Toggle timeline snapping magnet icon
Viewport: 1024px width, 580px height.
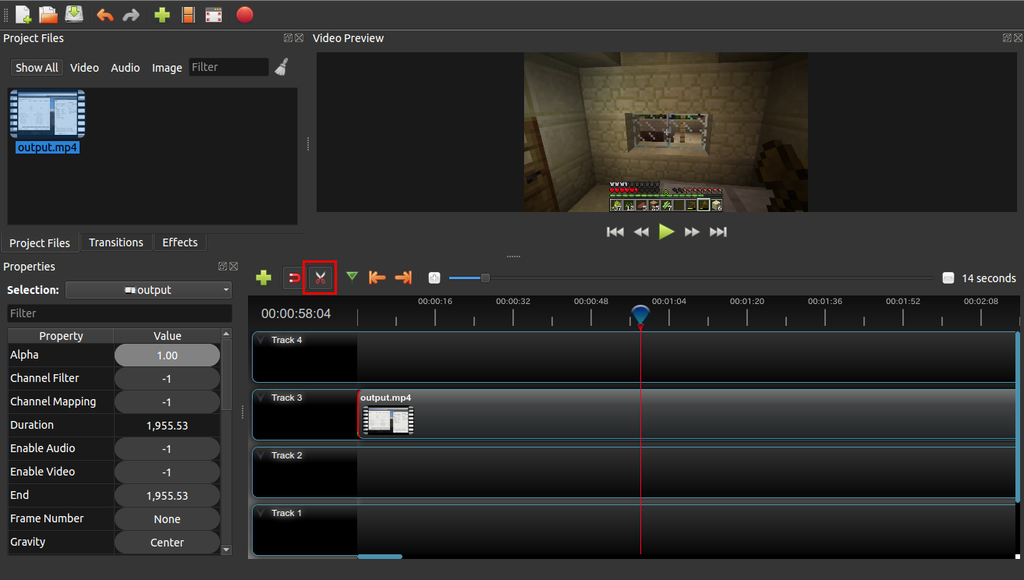click(x=294, y=278)
